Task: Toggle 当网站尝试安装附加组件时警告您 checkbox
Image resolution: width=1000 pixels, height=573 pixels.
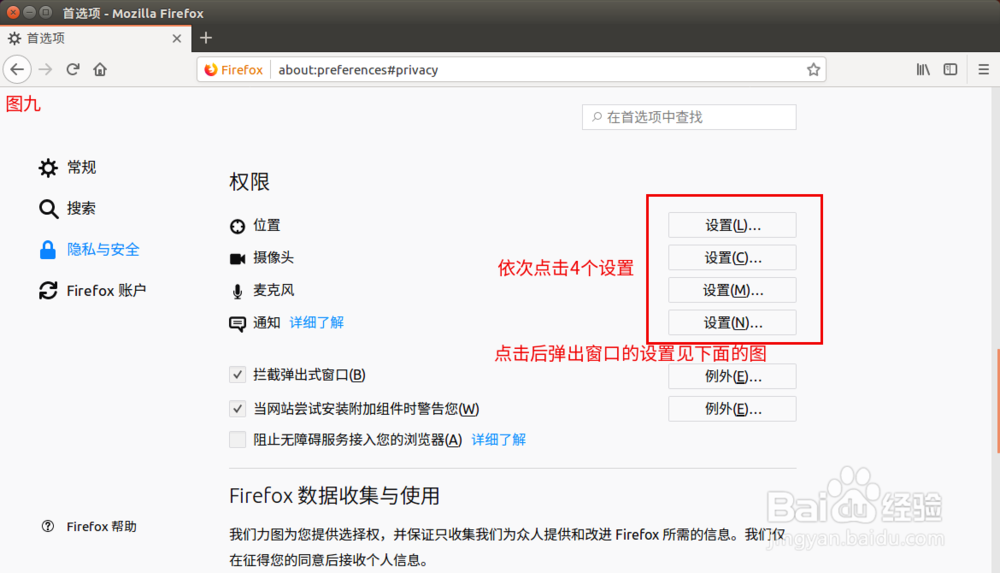Action: coord(237,408)
